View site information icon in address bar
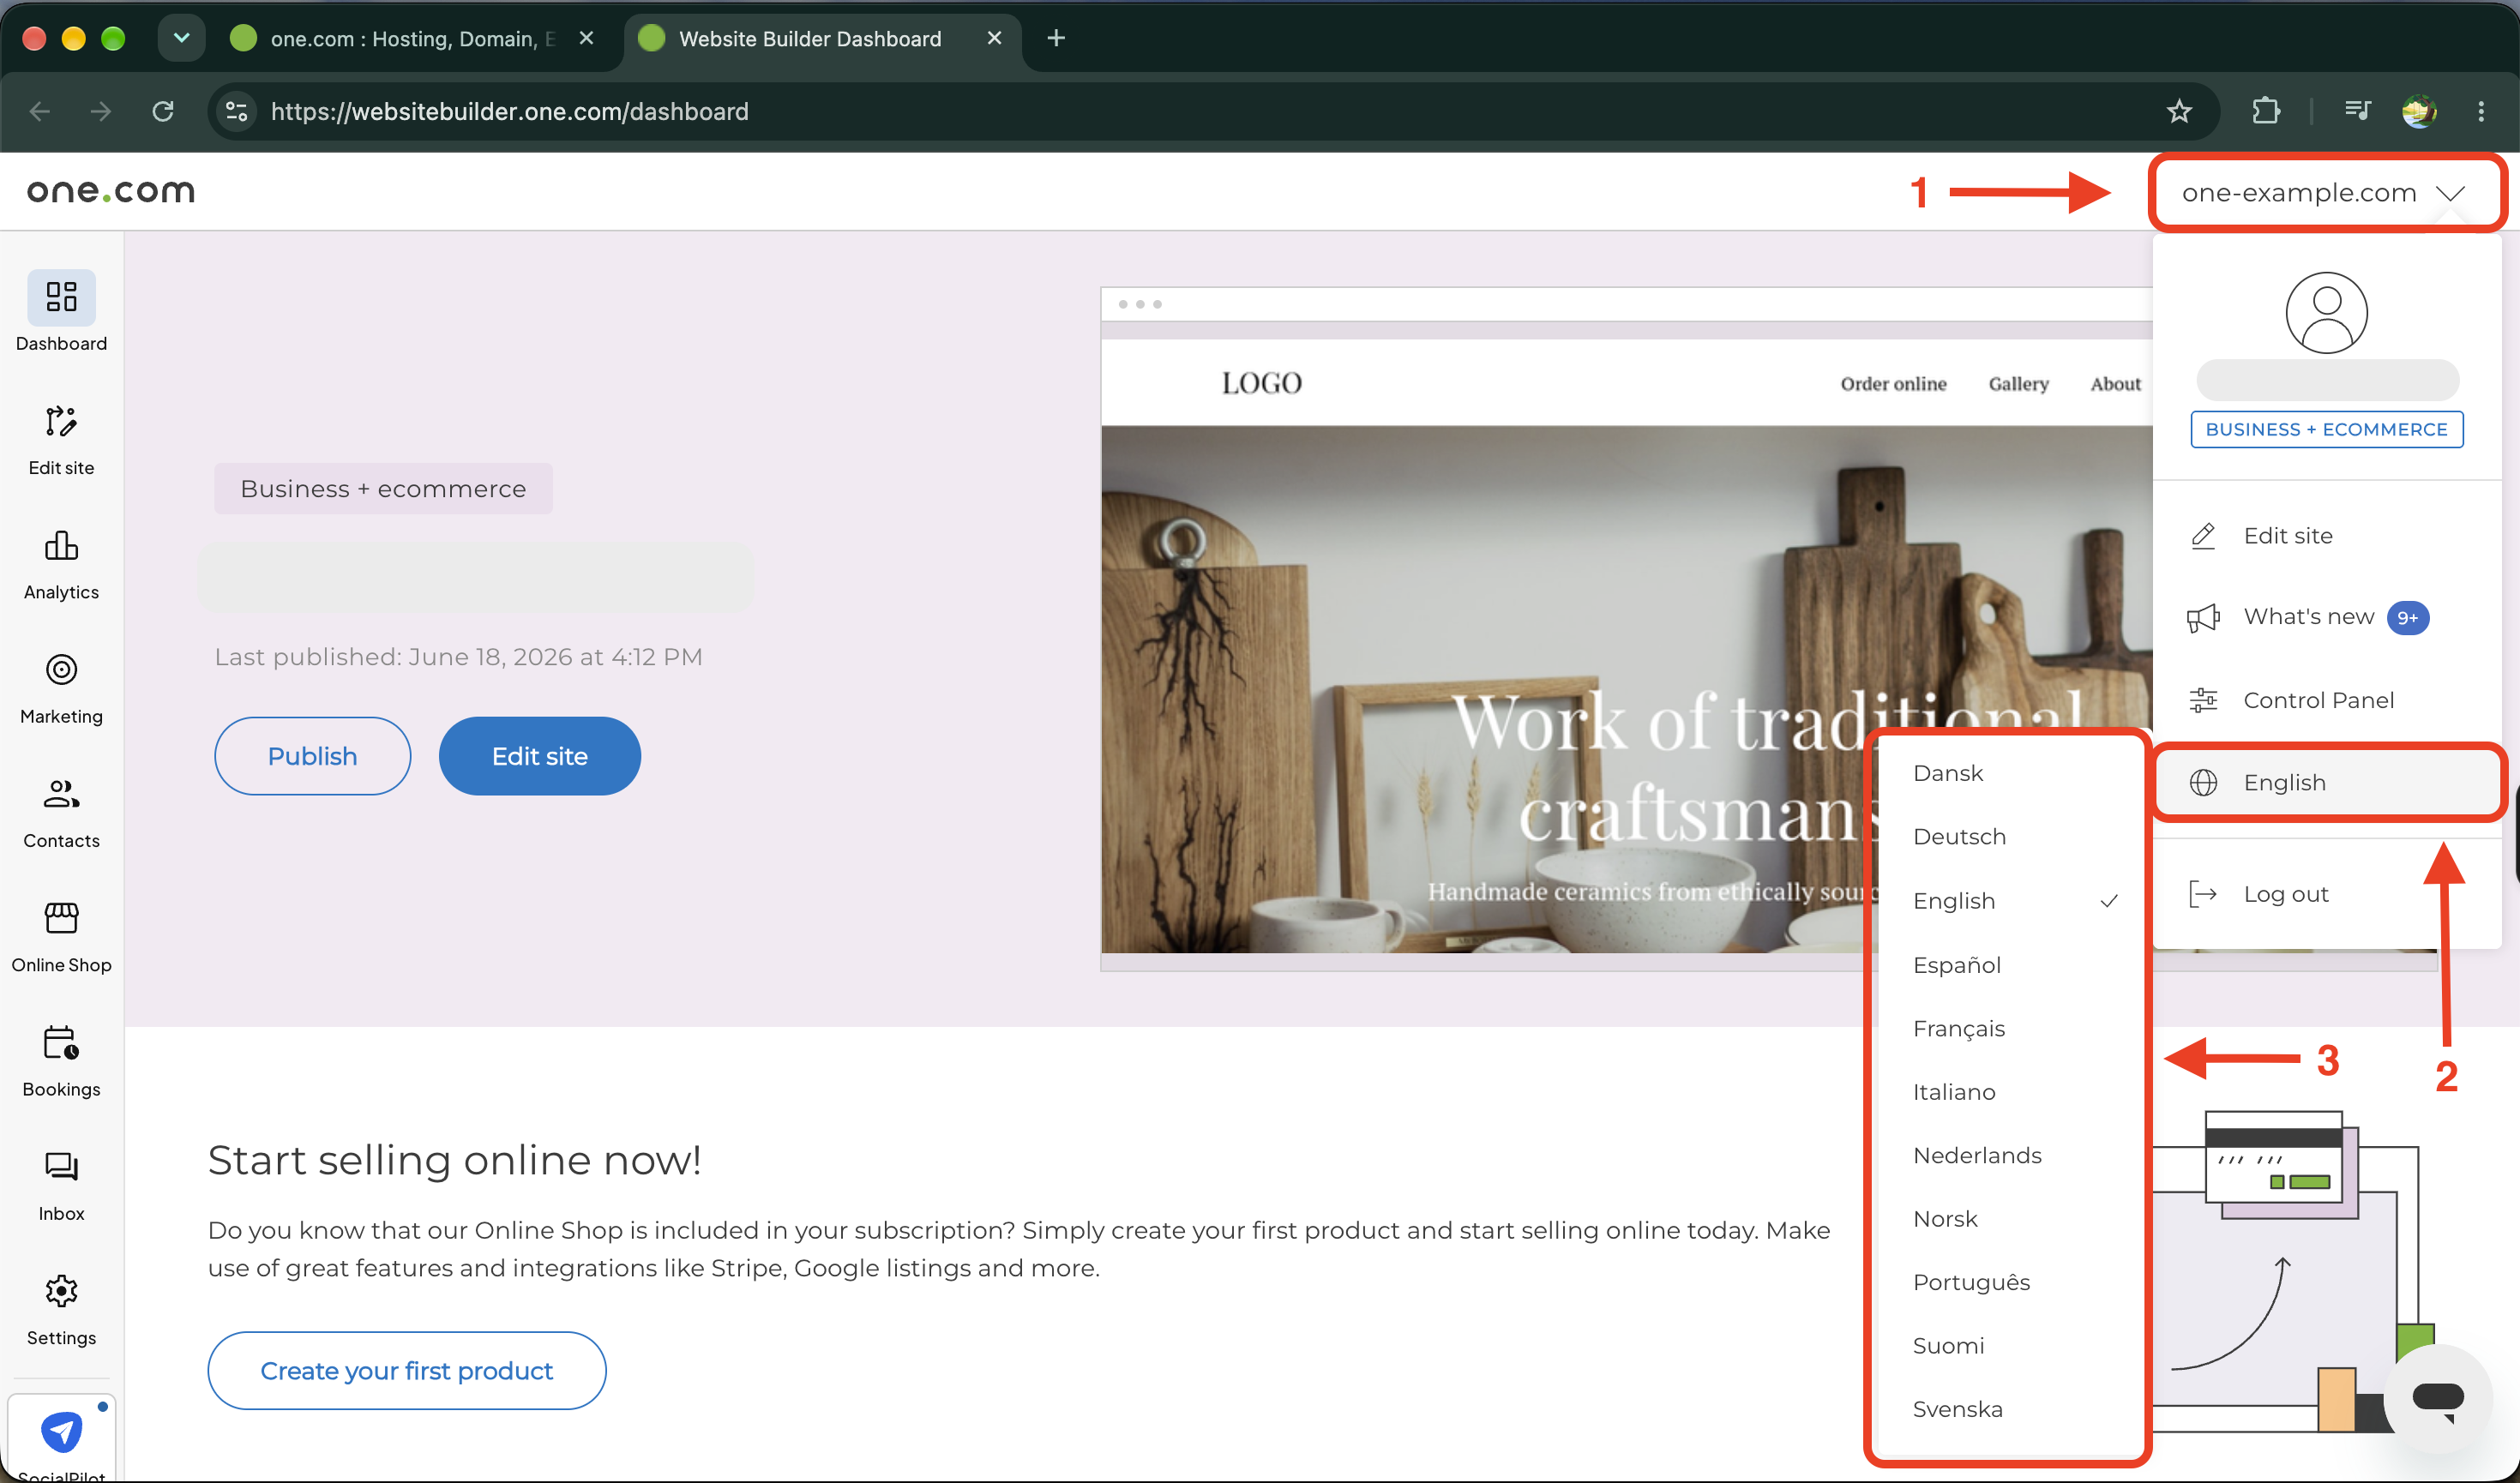This screenshot has height=1483, width=2520. click(237, 111)
